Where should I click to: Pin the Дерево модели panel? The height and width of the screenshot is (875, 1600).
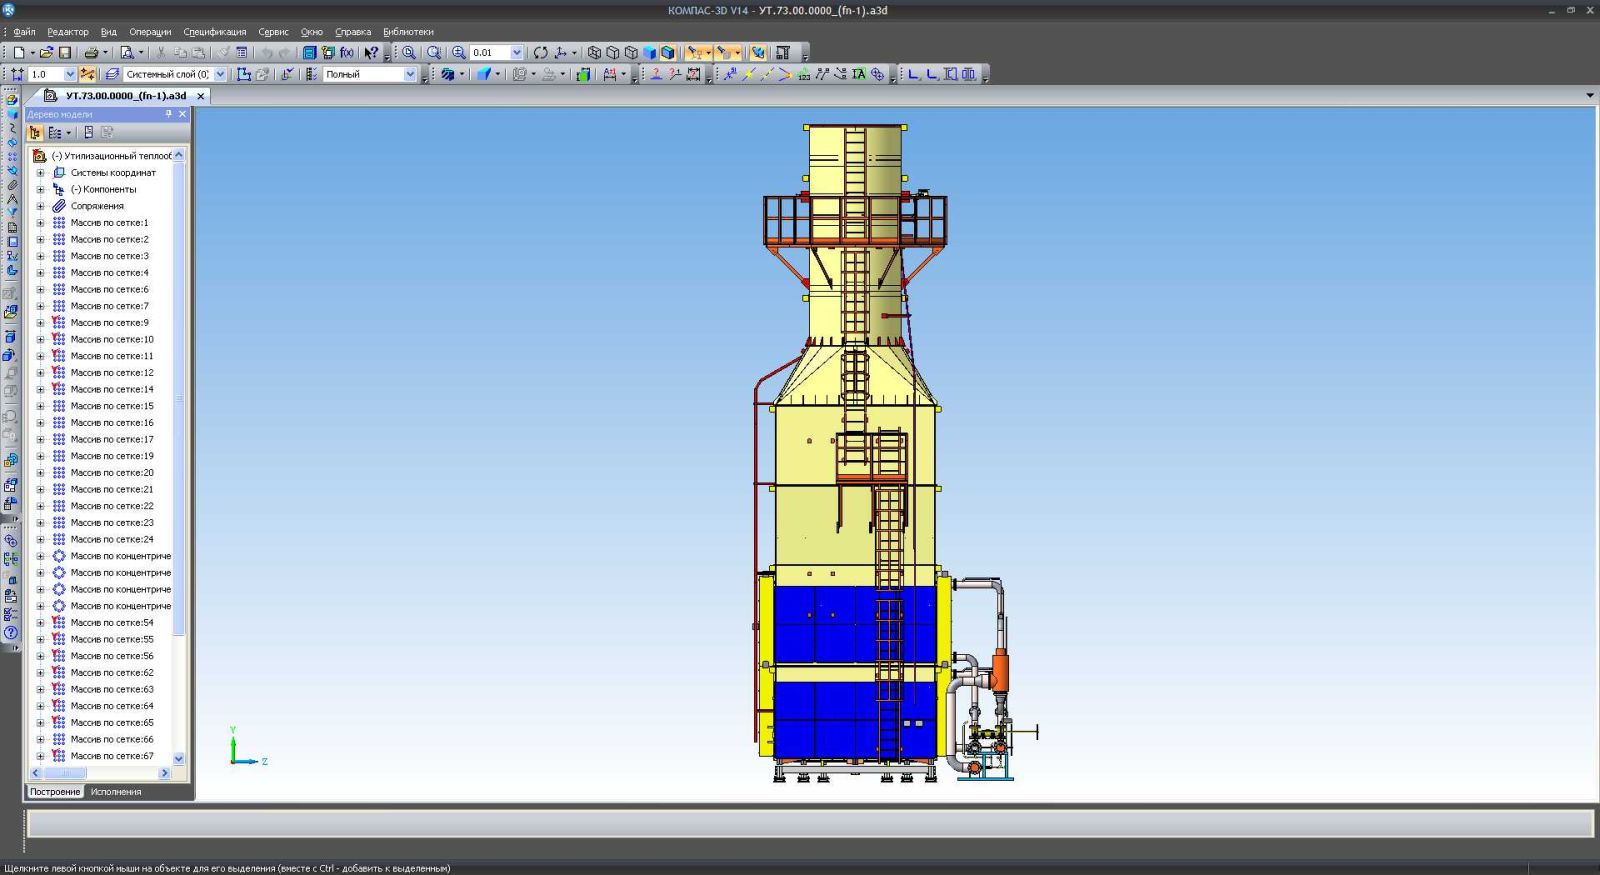click(168, 114)
